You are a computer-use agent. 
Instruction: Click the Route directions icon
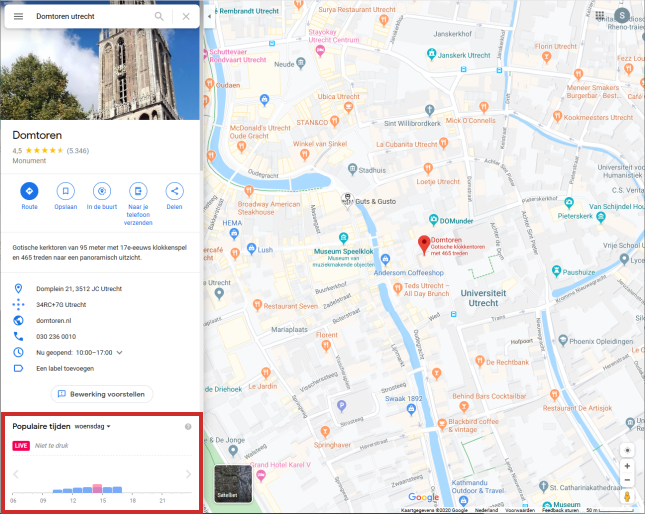(x=29, y=191)
